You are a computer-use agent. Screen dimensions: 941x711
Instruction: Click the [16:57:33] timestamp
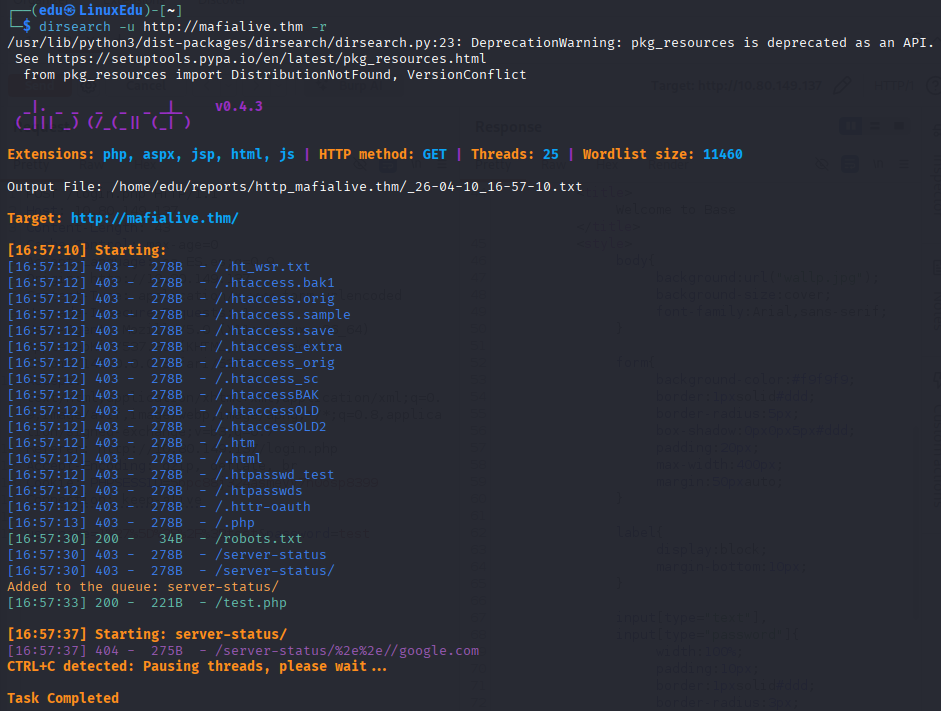(47, 602)
